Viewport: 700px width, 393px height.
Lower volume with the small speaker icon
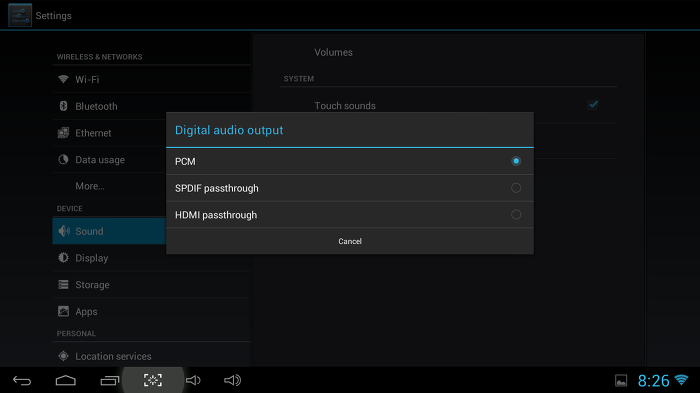point(193,380)
